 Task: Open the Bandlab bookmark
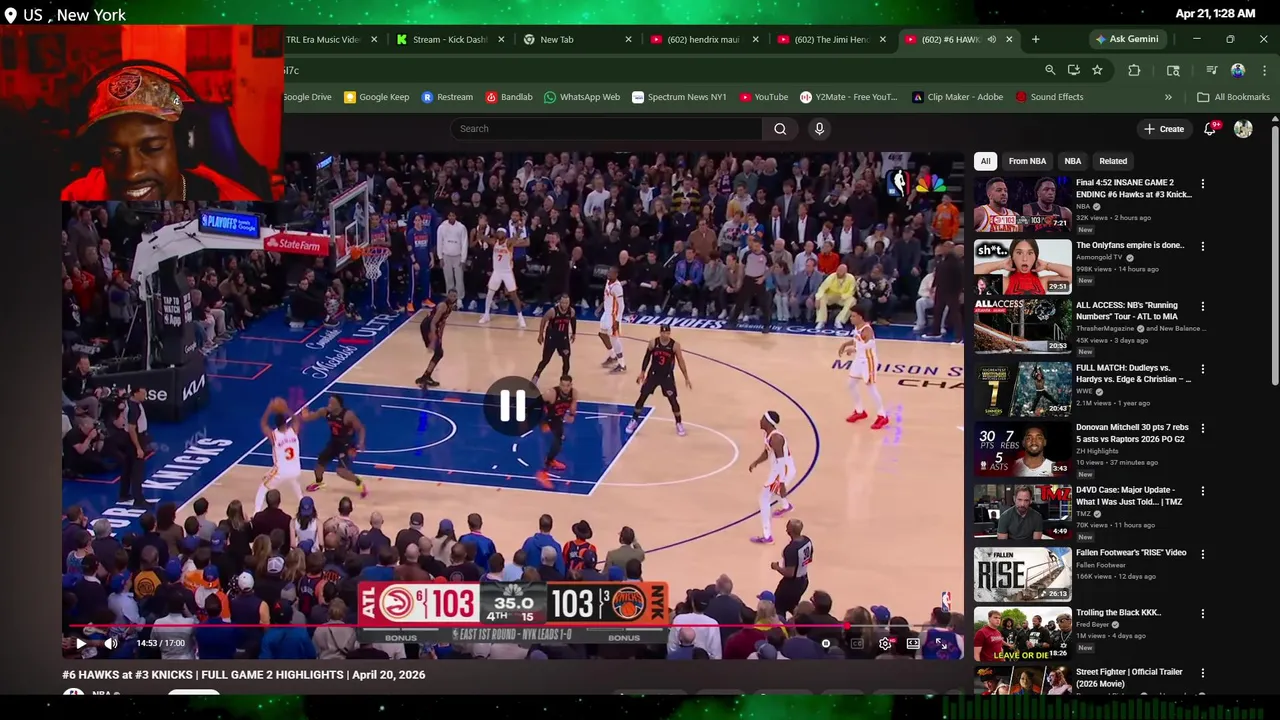tap(509, 97)
